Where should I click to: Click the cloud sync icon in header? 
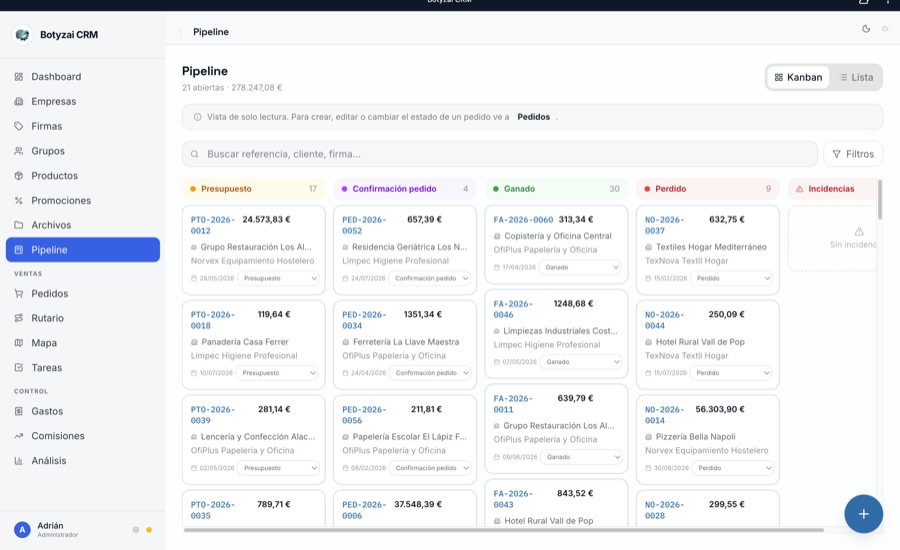[885, 29]
